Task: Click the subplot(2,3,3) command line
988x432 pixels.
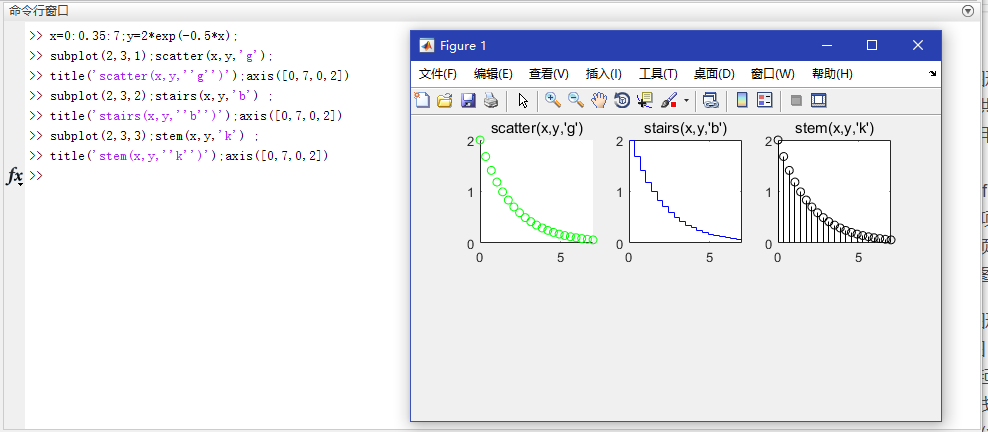Action: pyautogui.click(x=144, y=135)
